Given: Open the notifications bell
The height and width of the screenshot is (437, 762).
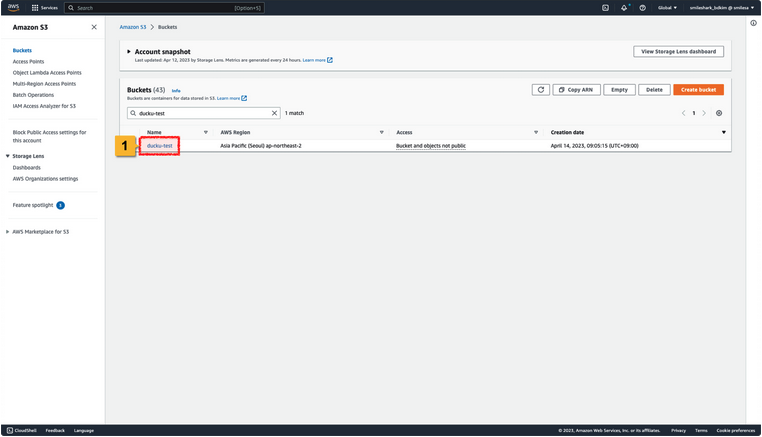Looking at the screenshot, I should click(x=624, y=7).
